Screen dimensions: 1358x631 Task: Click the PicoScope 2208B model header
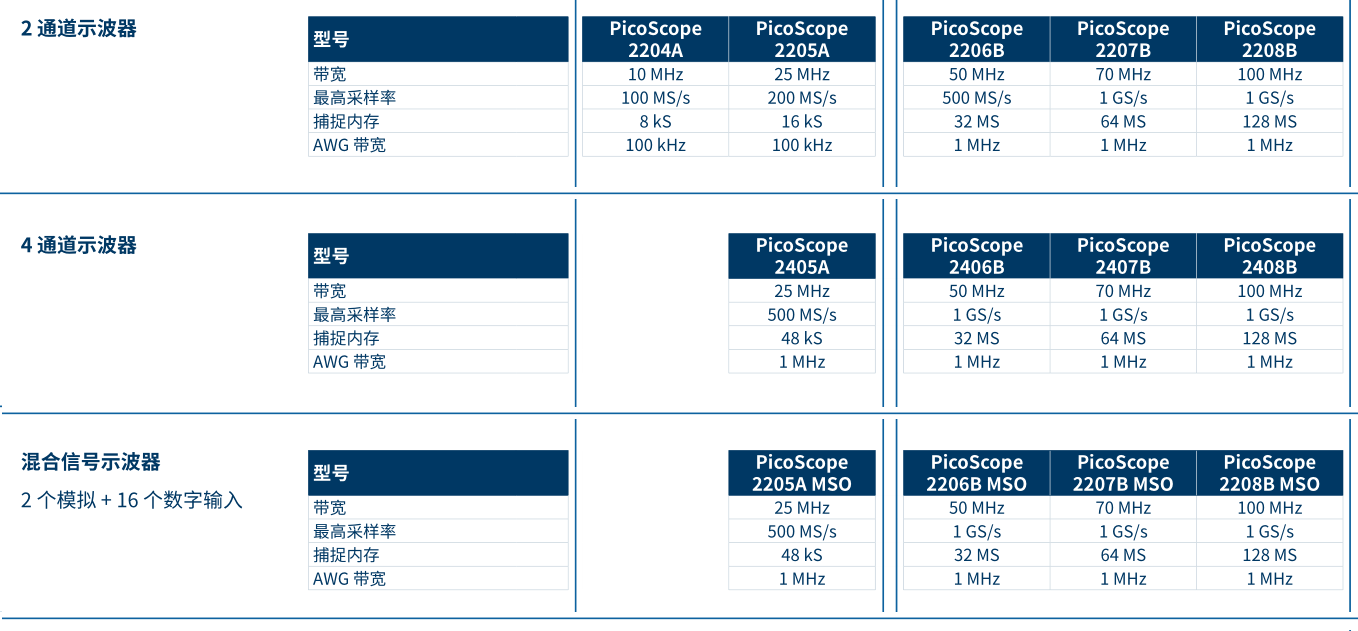(1269, 39)
